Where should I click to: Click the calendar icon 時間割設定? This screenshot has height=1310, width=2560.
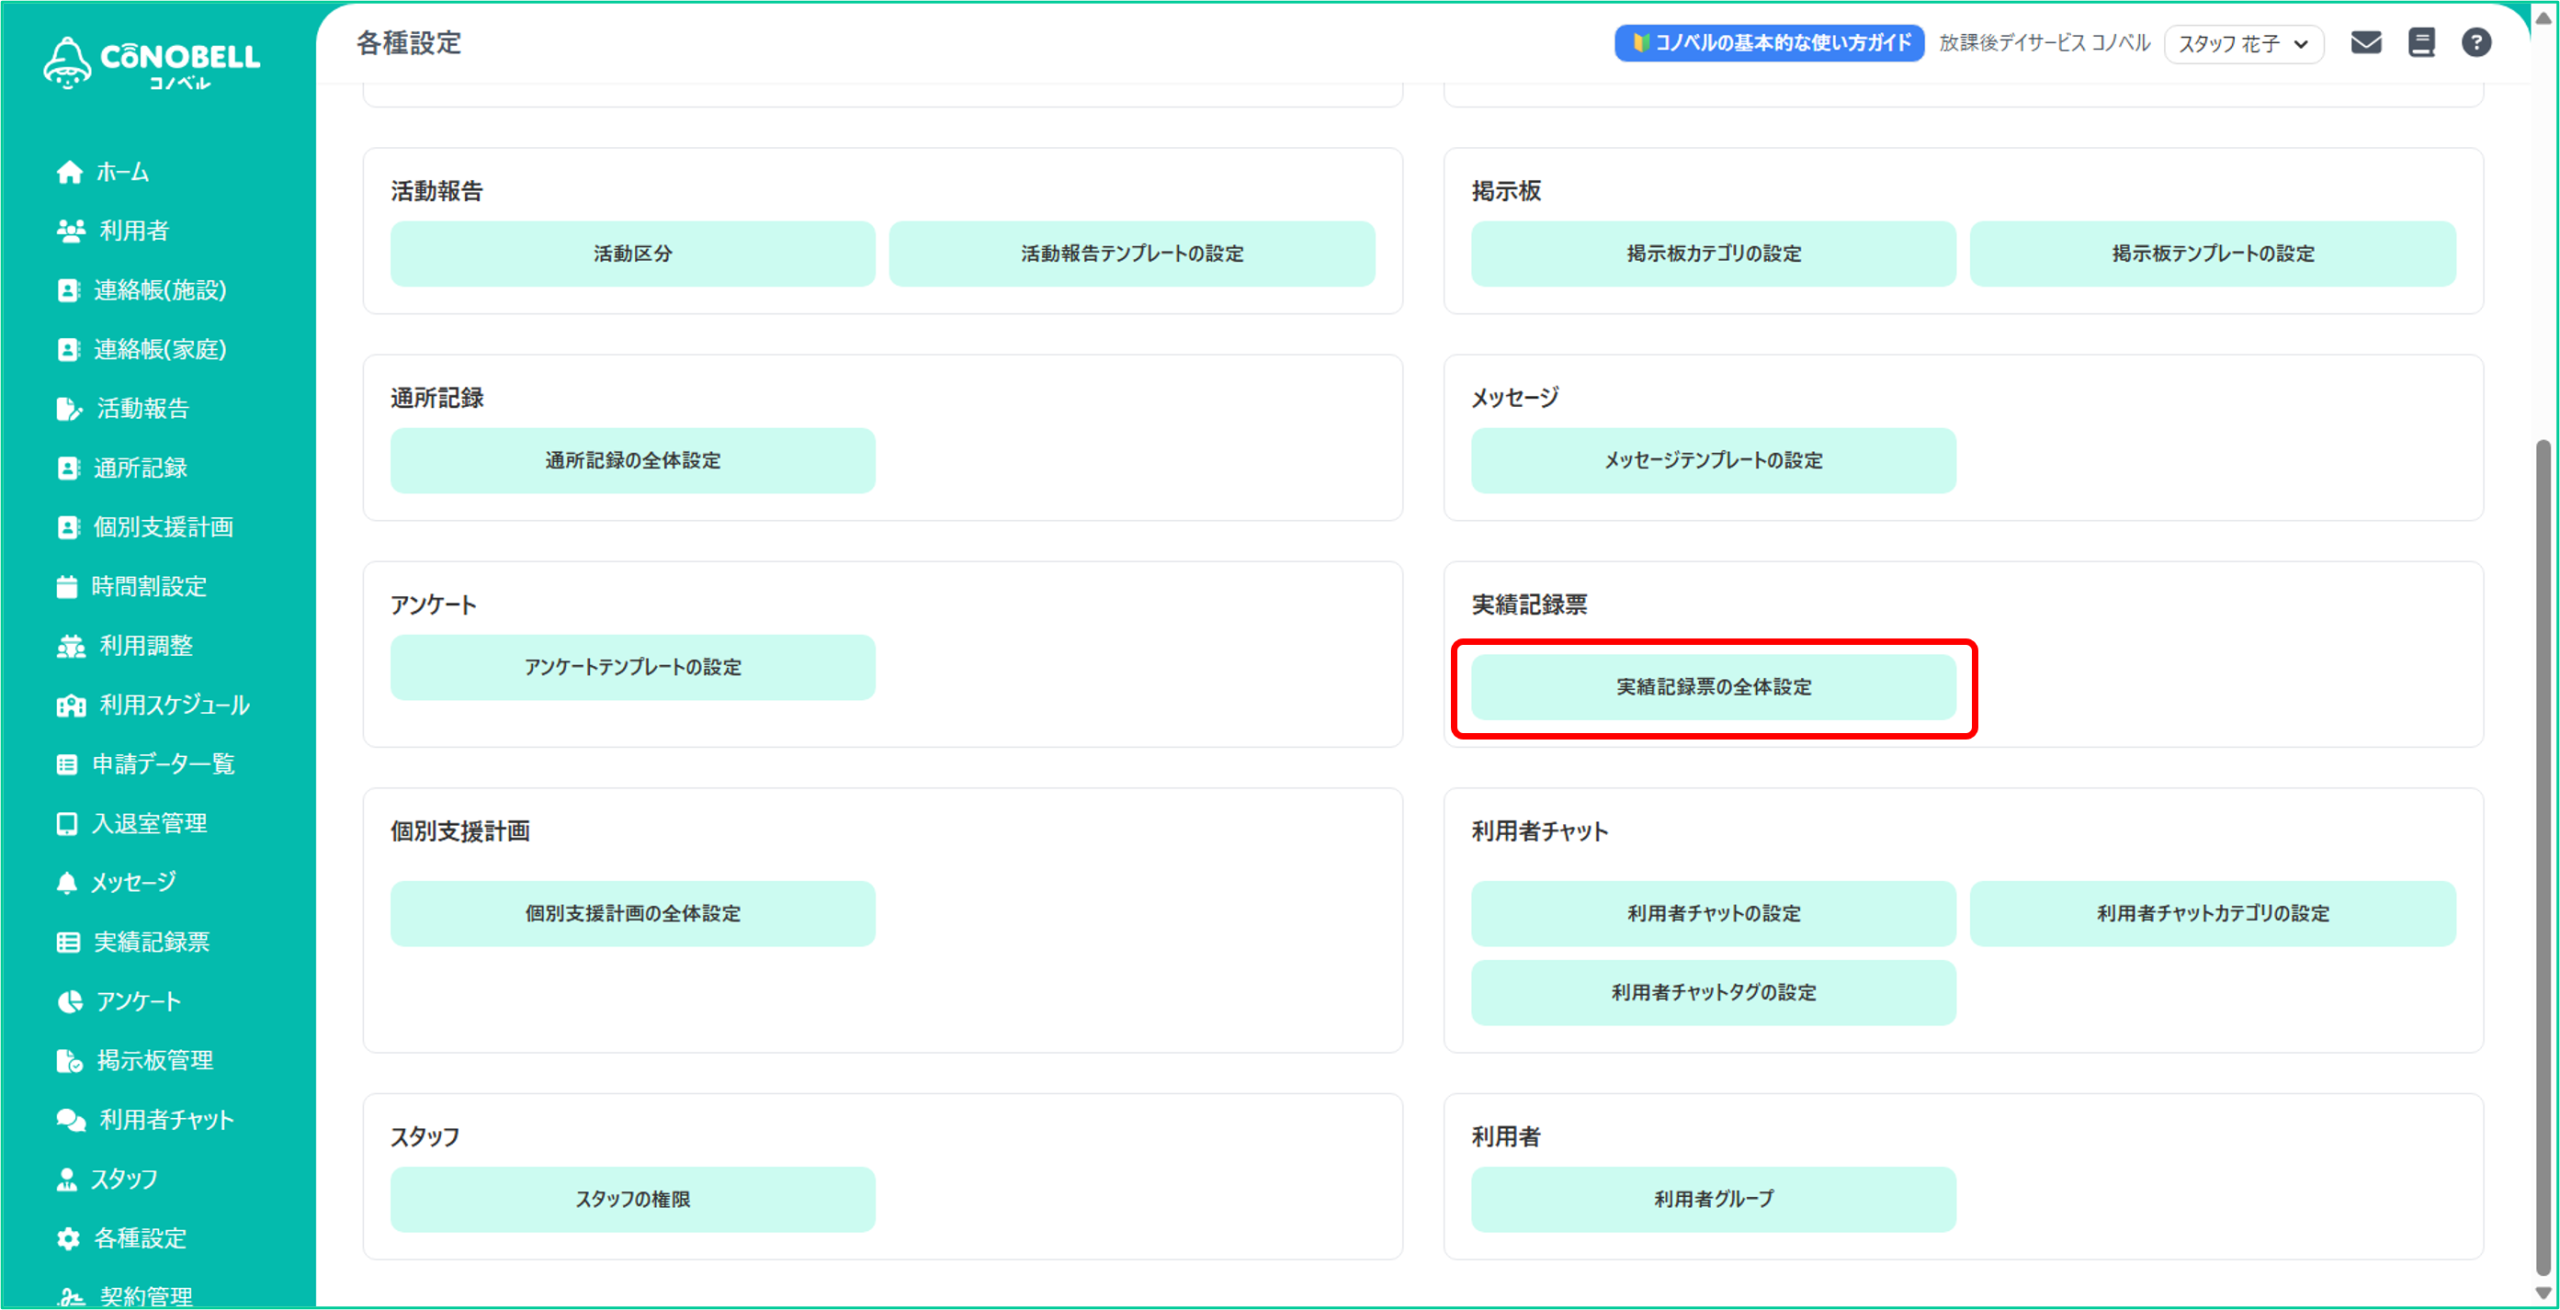pos(67,586)
